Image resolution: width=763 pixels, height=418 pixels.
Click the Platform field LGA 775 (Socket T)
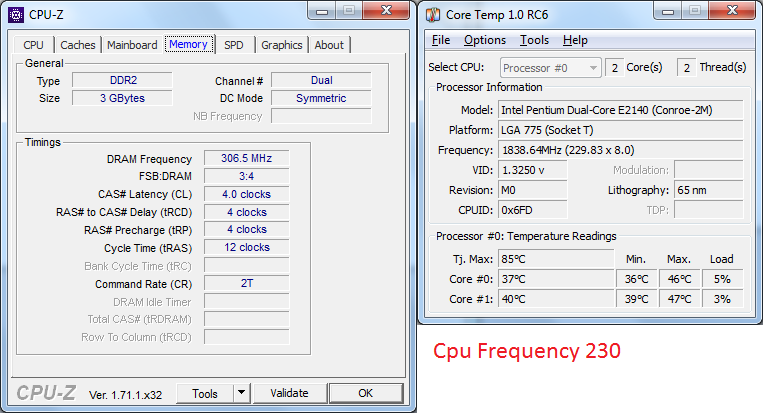(620, 130)
